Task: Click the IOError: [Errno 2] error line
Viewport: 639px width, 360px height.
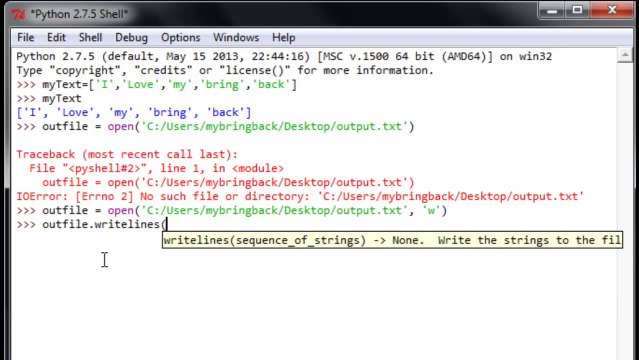Action: pos(300,197)
